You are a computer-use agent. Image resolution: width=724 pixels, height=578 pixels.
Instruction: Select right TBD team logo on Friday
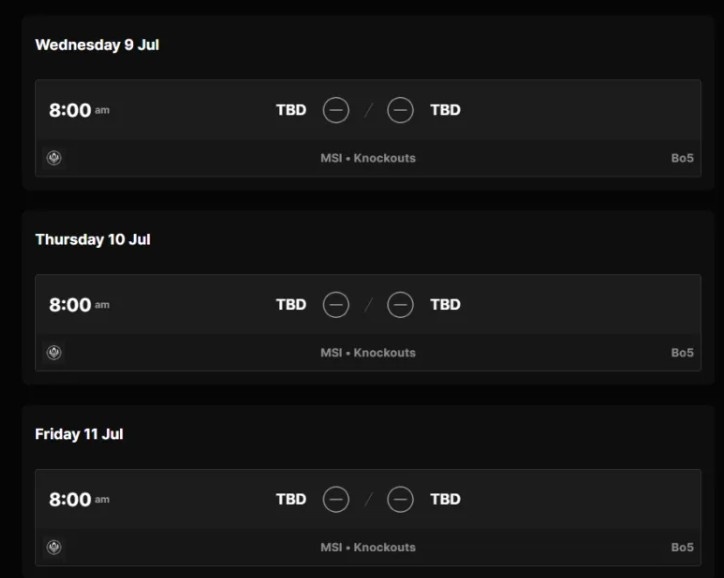(x=400, y=499)
